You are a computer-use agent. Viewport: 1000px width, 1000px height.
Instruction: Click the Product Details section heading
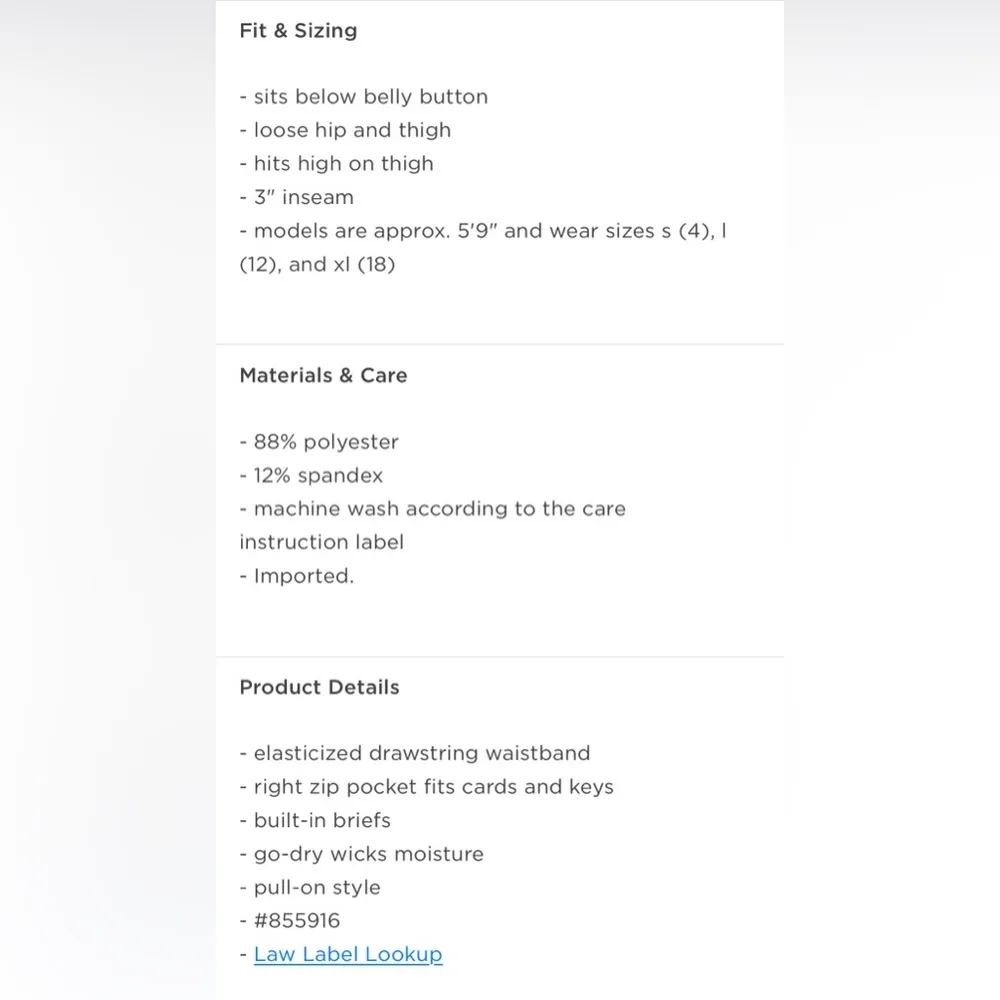(x=319, y=688)
